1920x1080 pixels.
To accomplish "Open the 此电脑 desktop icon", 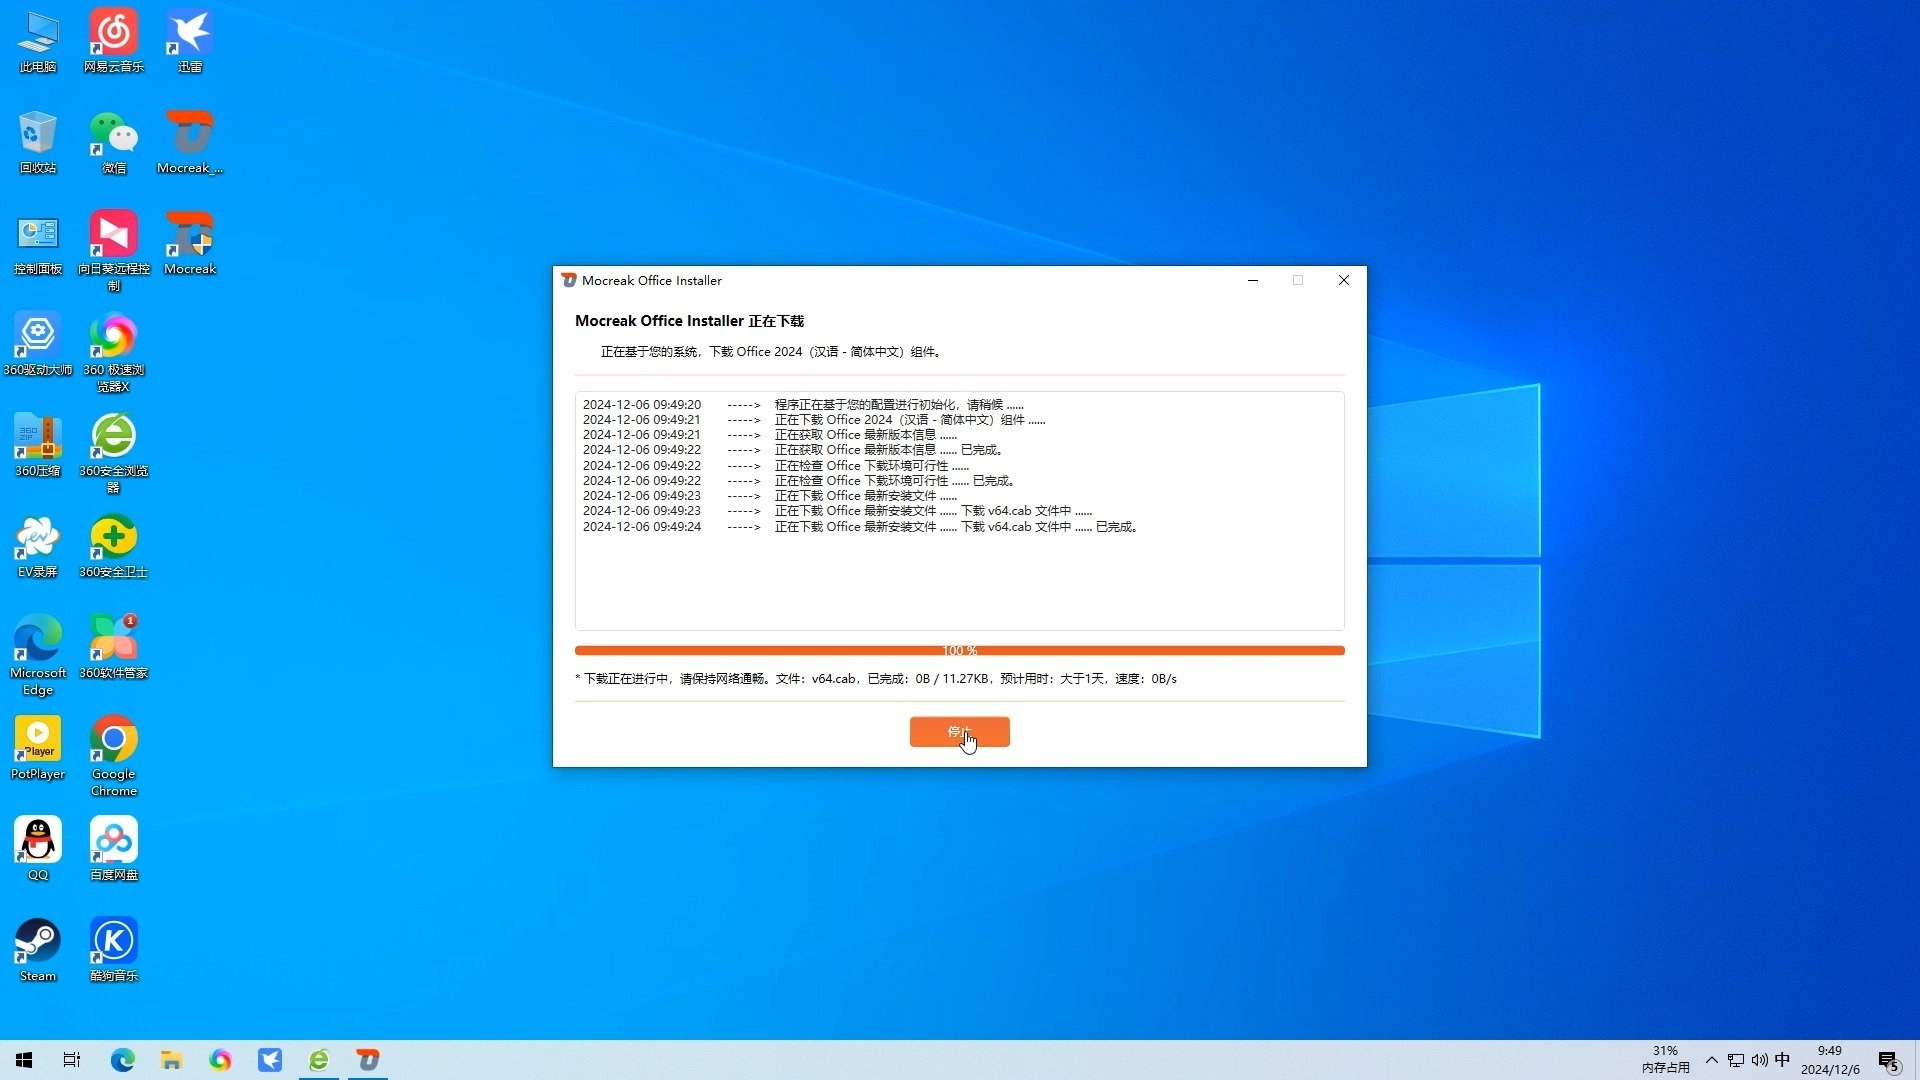I will tap(38, 42).
